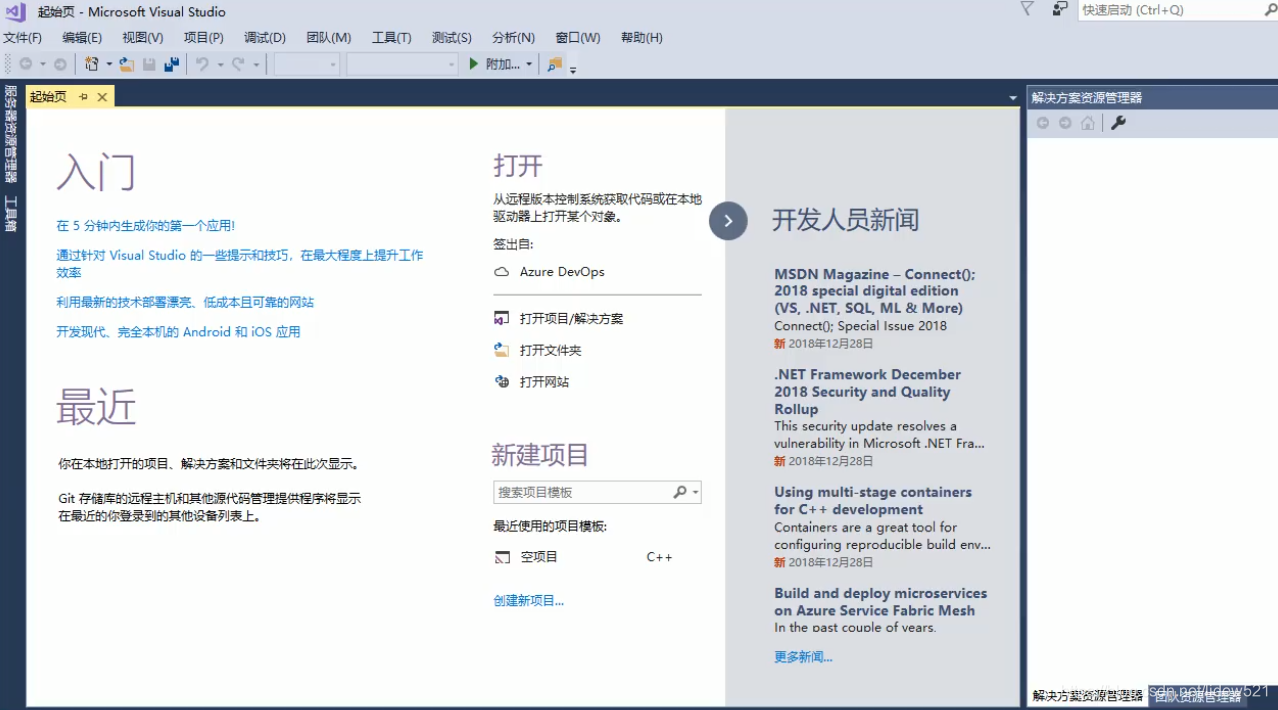Open the 测试(S) menu
This screenshot has height=710, width=1278.
[452, 38]
